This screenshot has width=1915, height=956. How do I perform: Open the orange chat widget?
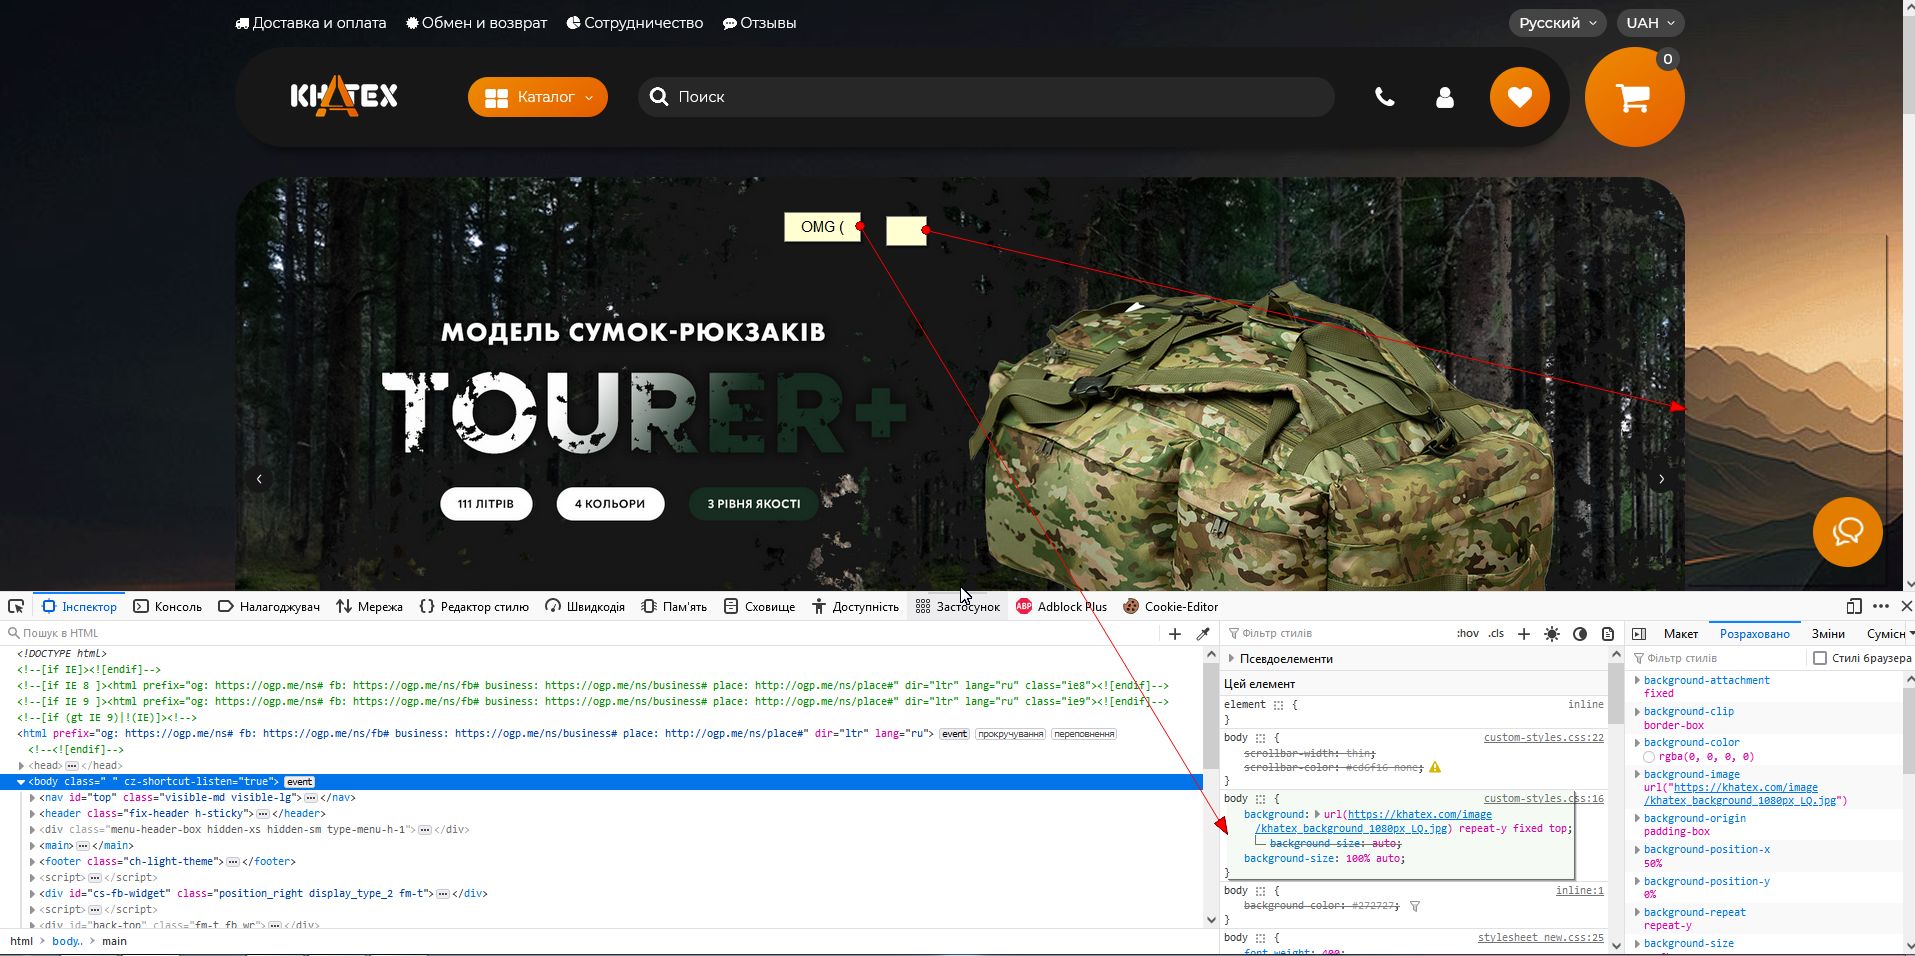[x=1848, y=532]
